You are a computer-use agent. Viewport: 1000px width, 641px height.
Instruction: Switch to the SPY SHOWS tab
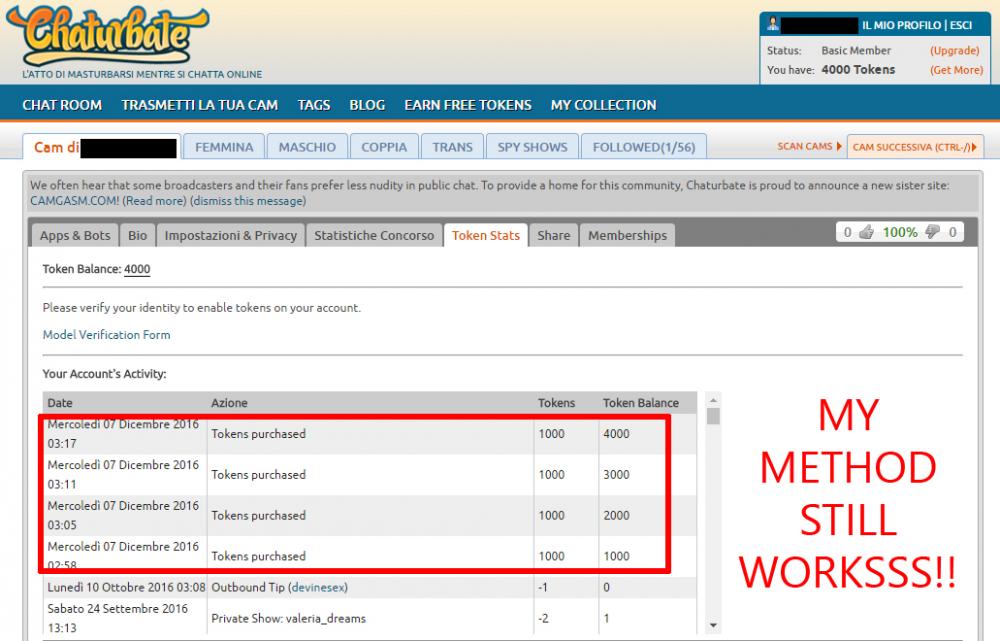point(532,147)
